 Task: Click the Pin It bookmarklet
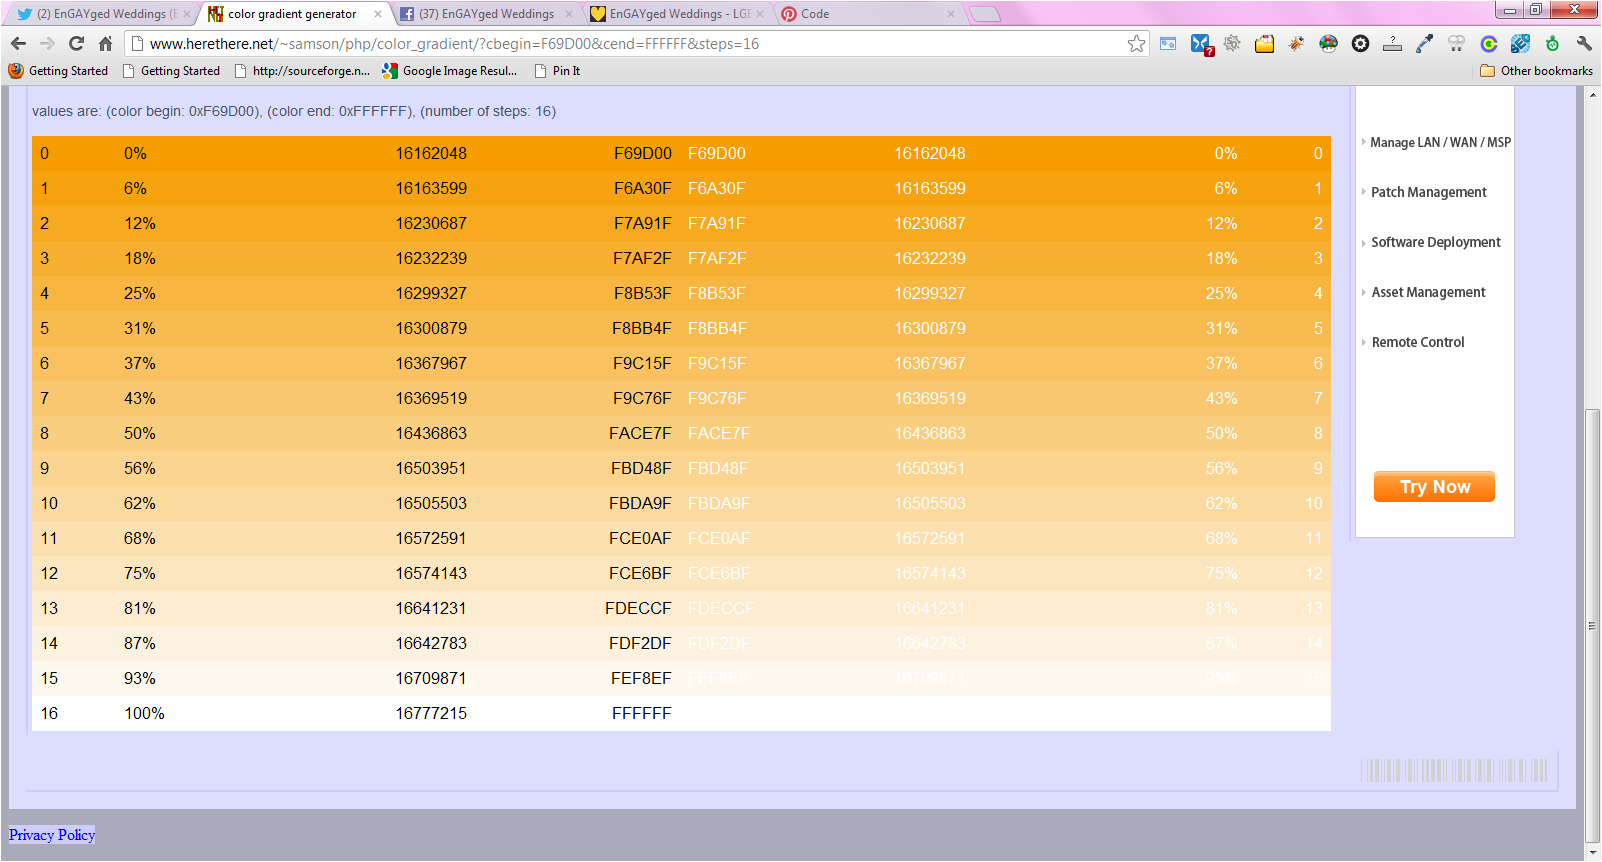[x=557, y=71]
